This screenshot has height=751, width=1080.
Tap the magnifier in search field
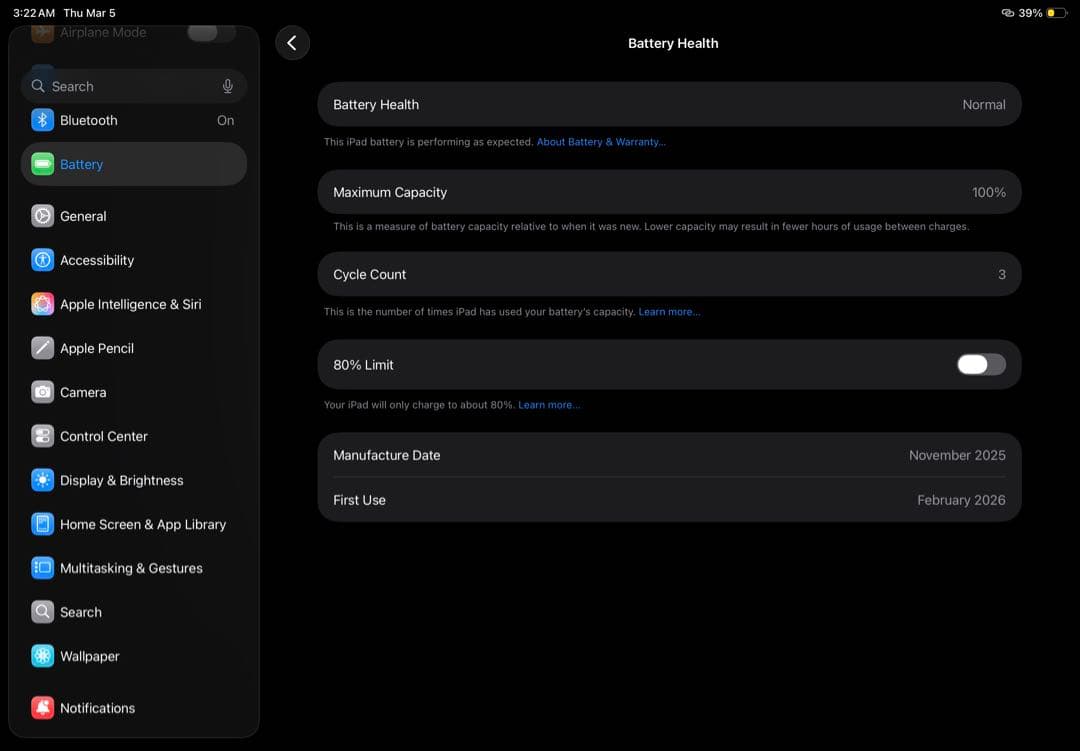[x=39, y=86]
